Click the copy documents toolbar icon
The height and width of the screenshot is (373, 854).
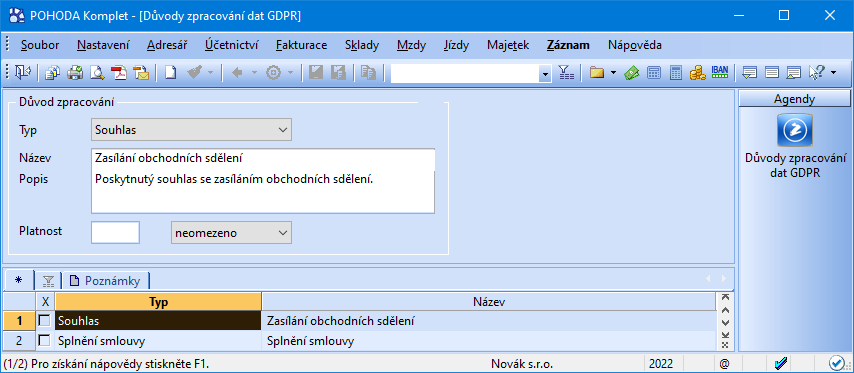52,73
